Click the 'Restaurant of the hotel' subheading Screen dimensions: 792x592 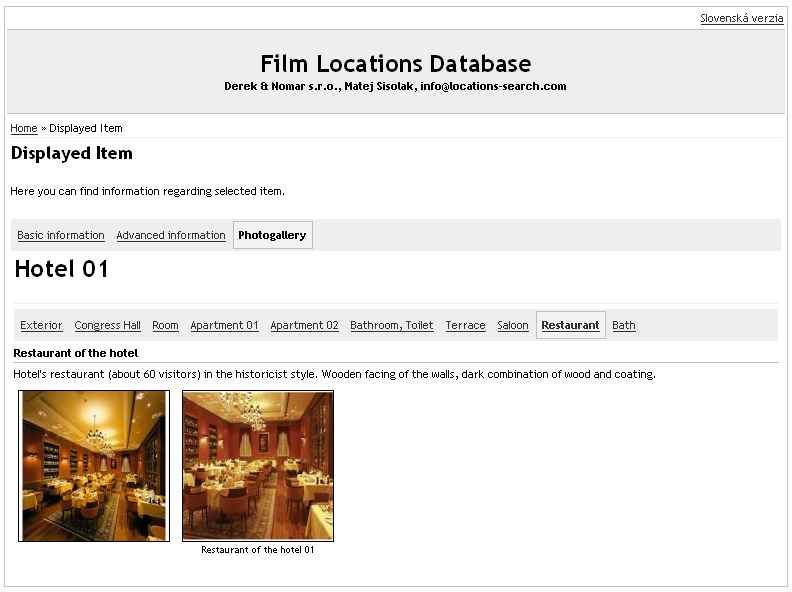point(76,353)
